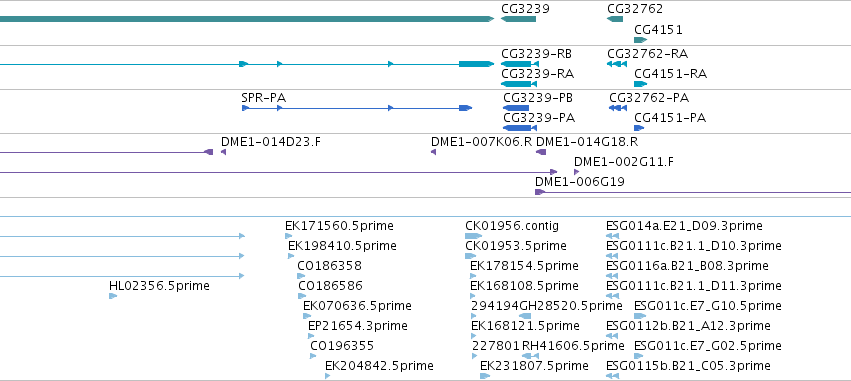Select the CK01956.contig EST block
The width and height of the screenshot is (851, 381).
click(x=473, y=236)
